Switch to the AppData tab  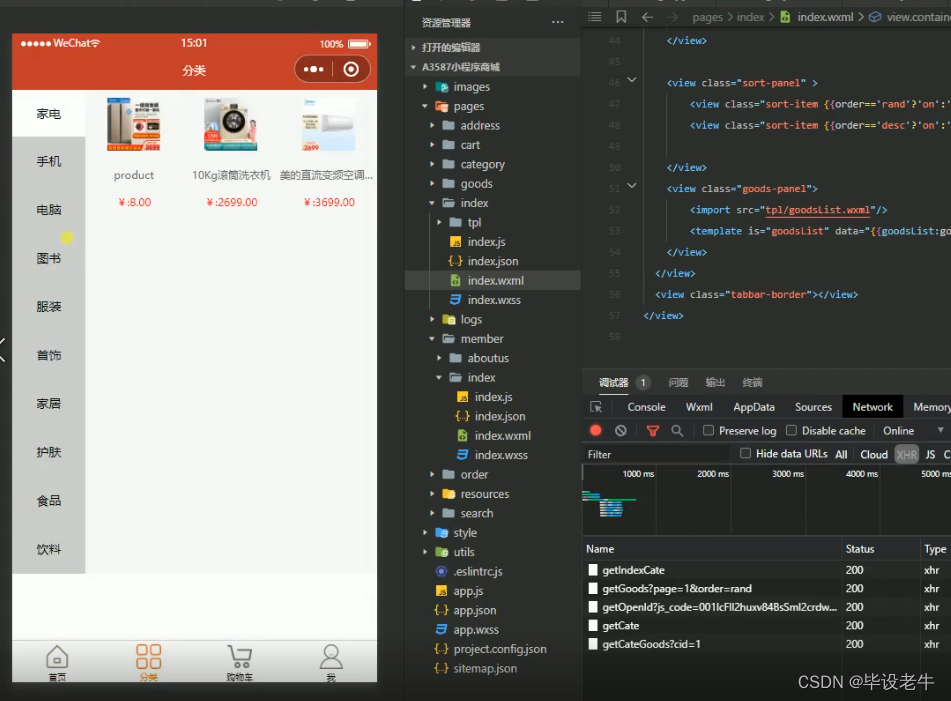(753, 407)
